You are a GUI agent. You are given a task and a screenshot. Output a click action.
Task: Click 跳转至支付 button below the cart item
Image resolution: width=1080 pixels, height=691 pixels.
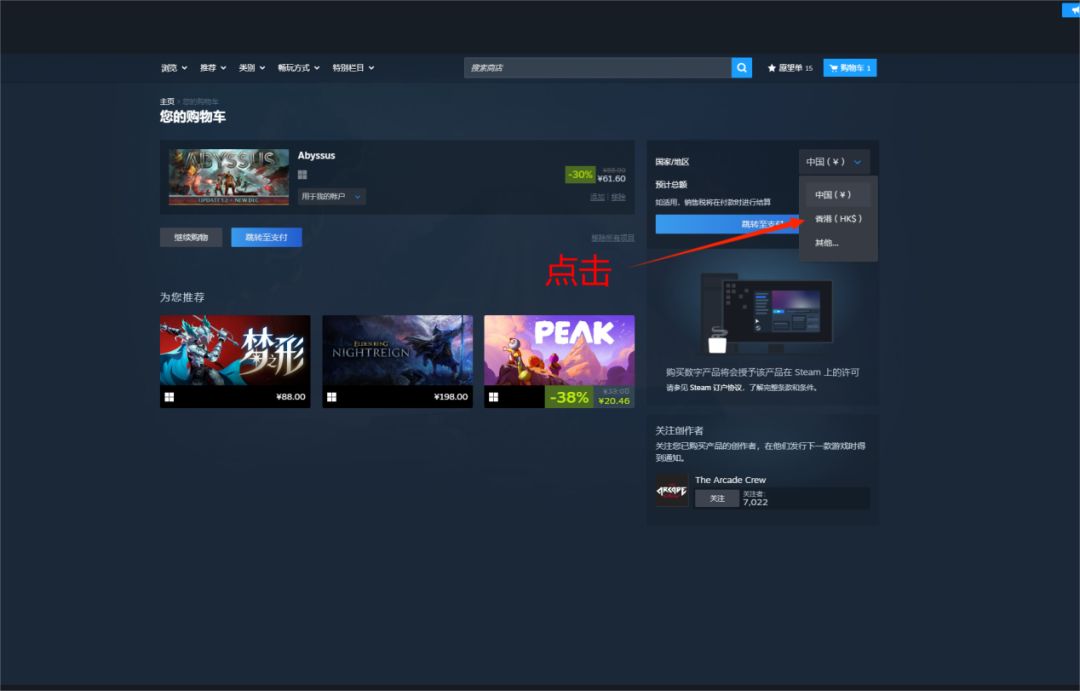click(267, 237)
